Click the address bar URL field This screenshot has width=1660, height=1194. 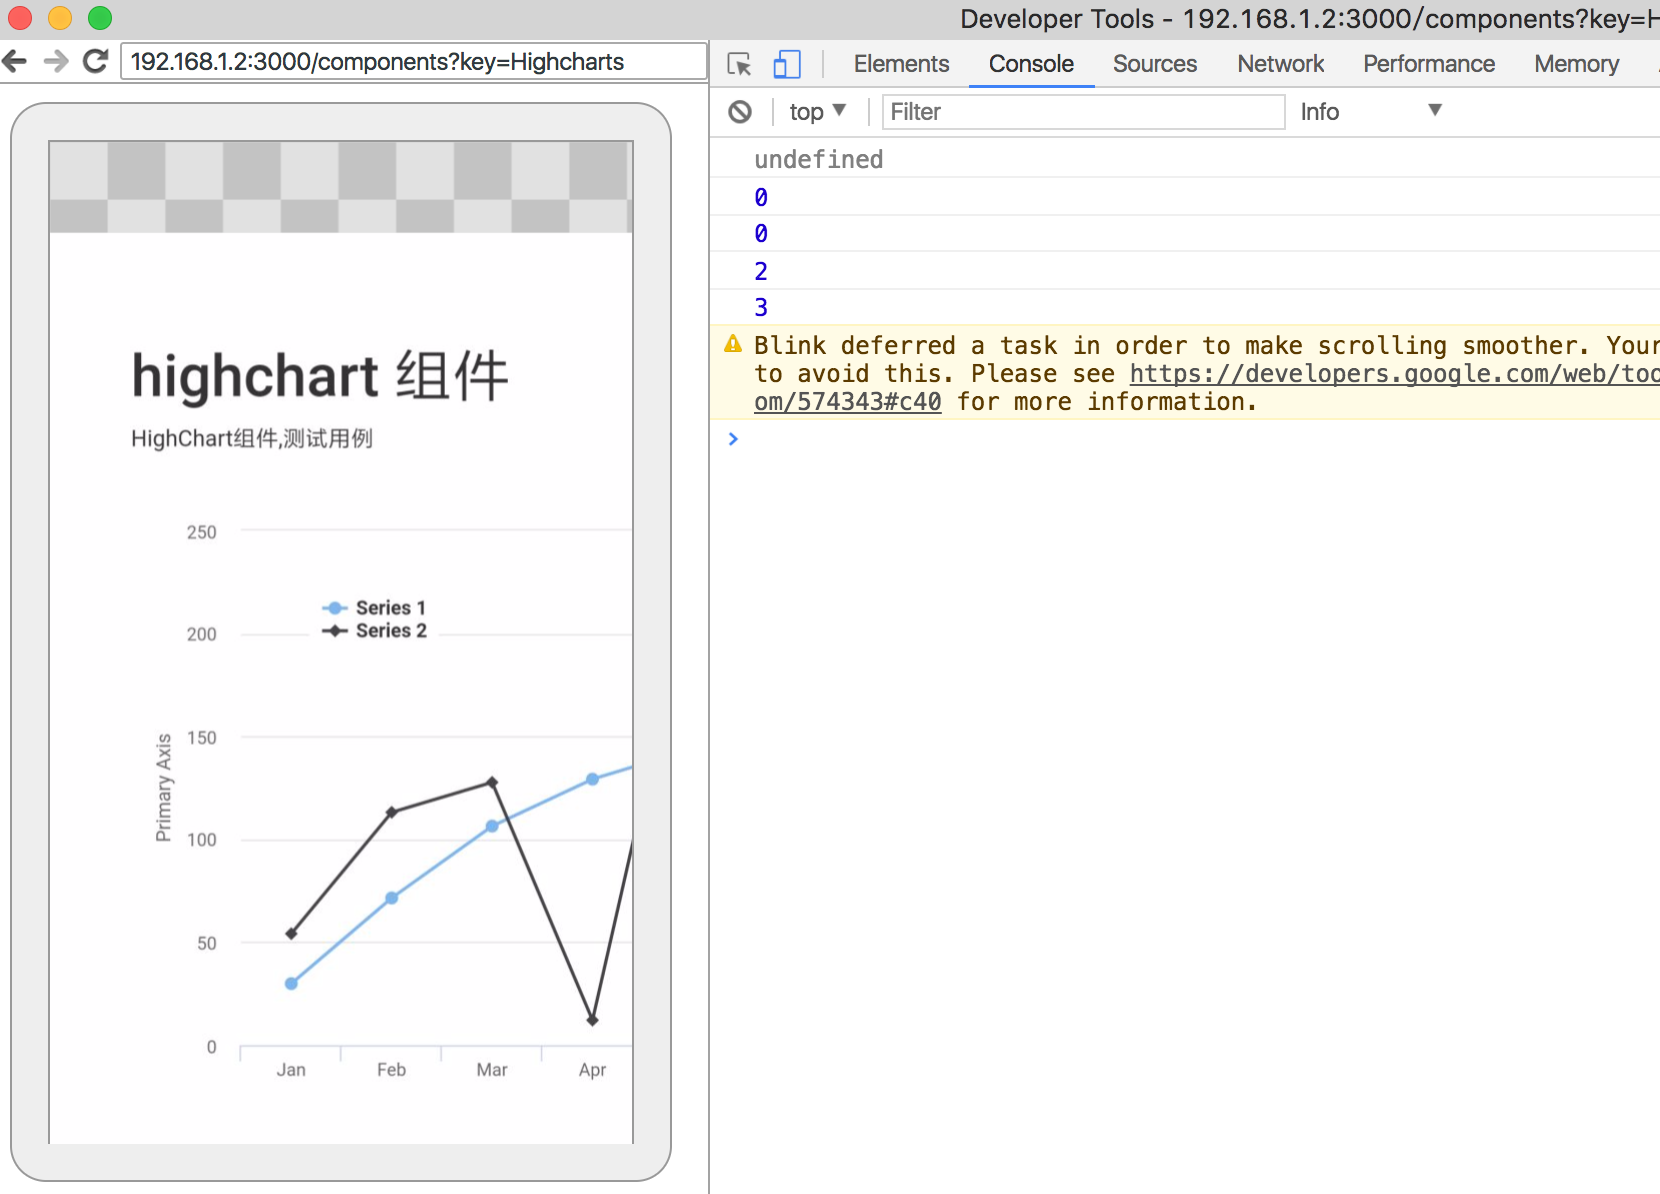point(413,62)
